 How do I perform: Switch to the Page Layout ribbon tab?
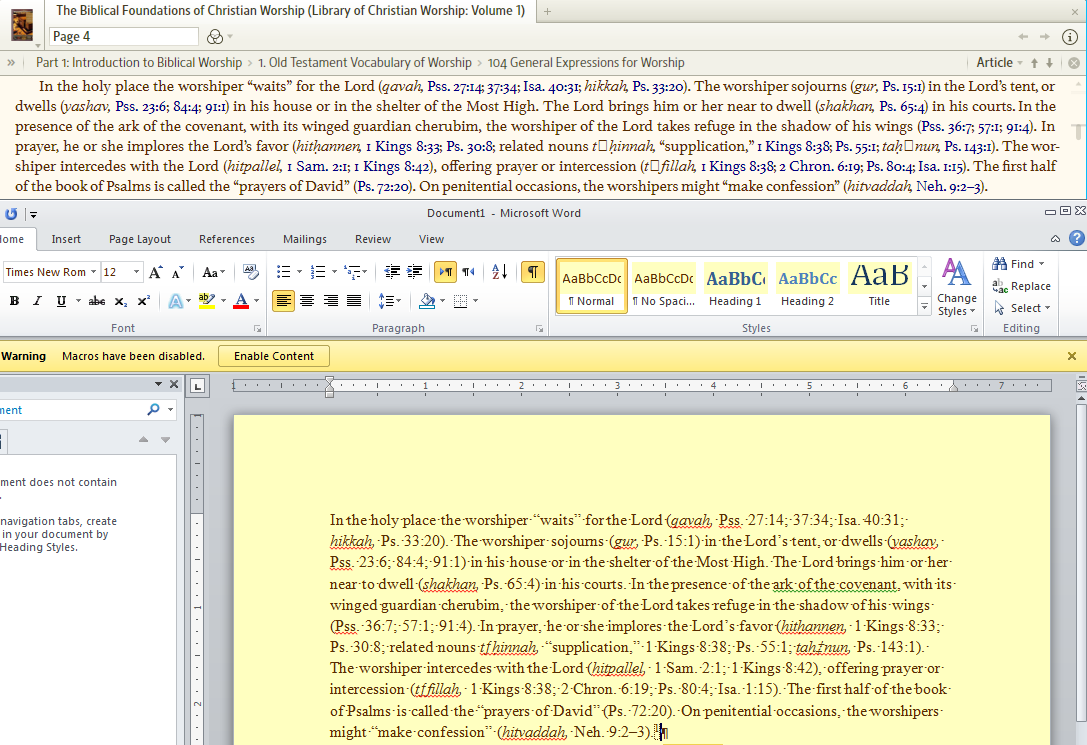tap(140, 239)
